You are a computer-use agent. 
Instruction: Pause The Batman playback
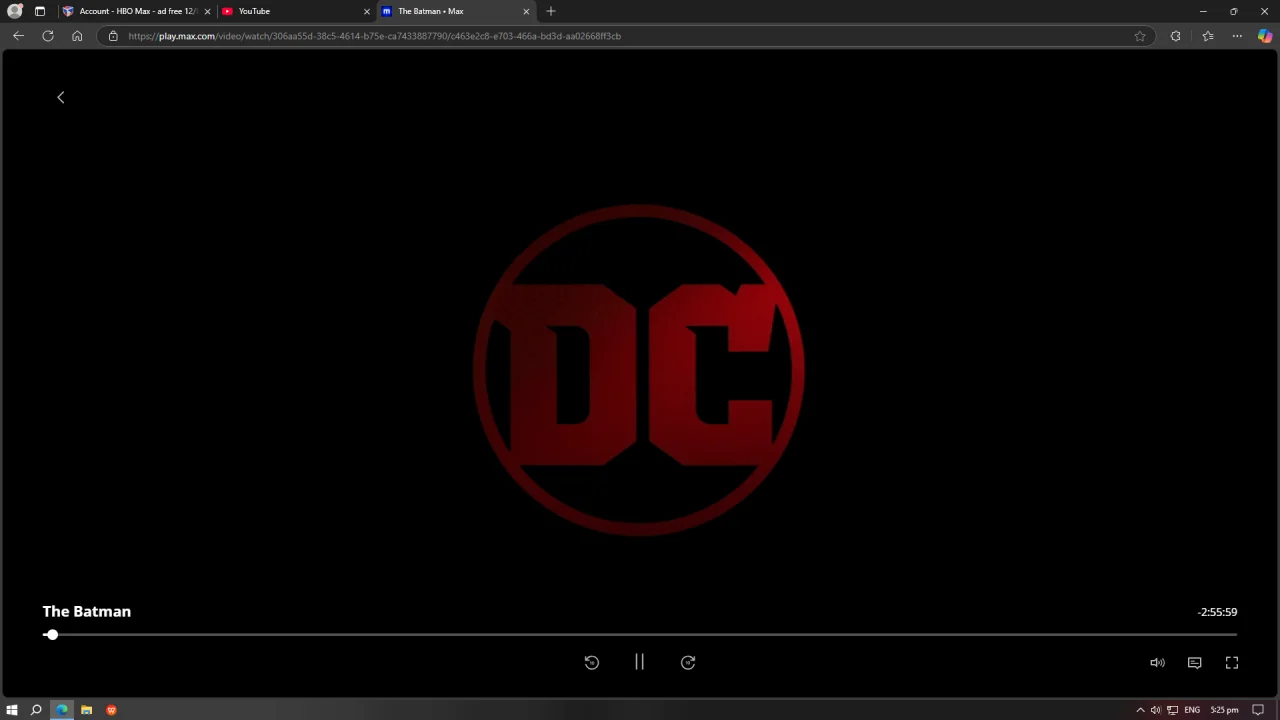pos(639,662)
